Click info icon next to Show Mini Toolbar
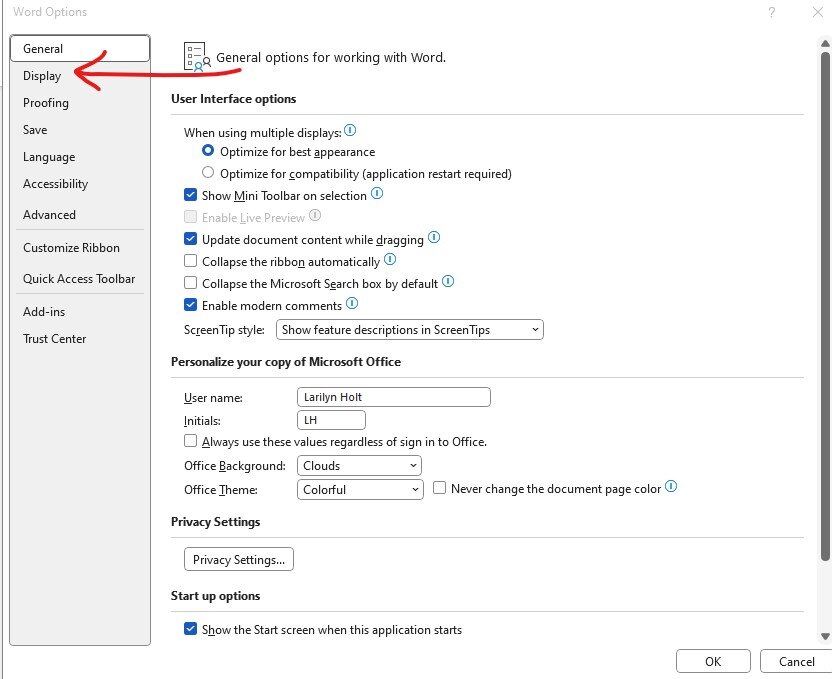The image size is (832, 679). click(377, 193)
